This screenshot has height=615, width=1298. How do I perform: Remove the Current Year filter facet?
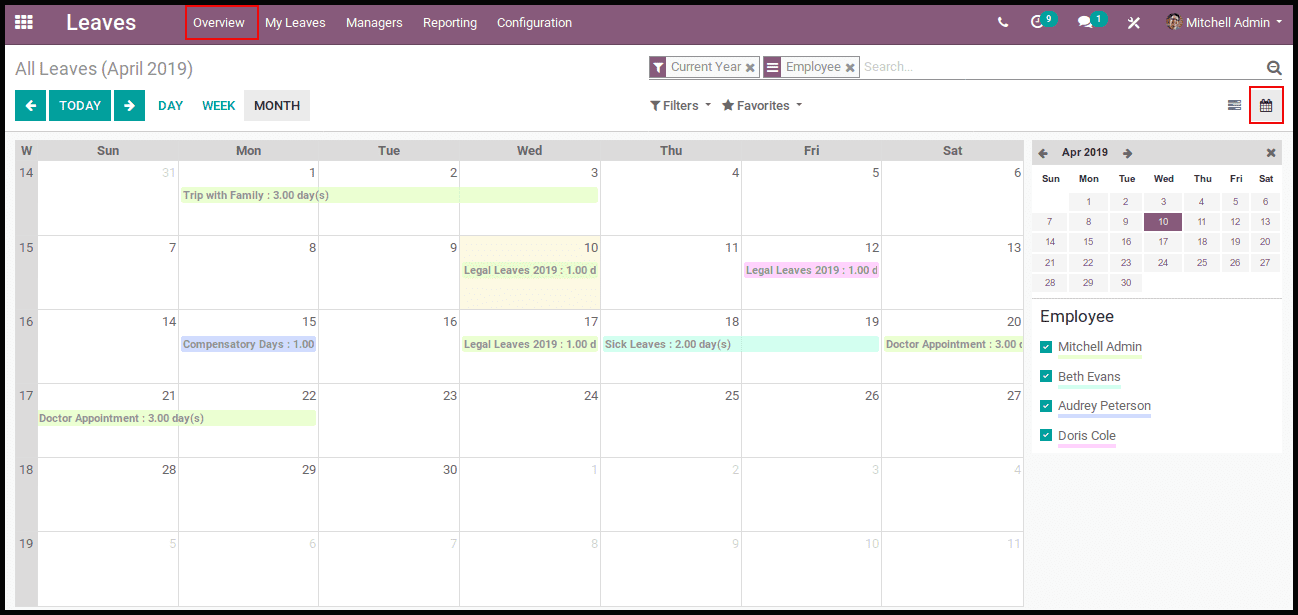[750, 68]
